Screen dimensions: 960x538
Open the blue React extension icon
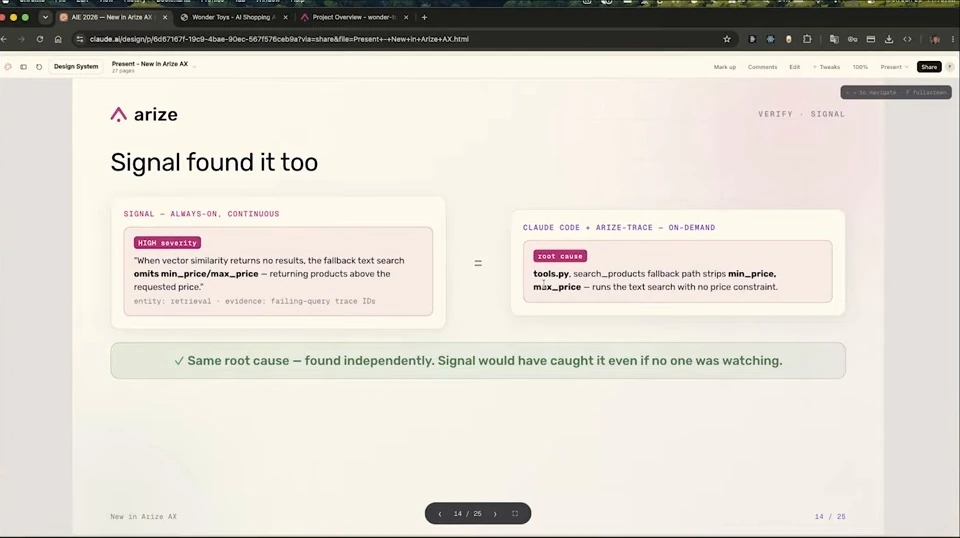(x=770, y=39)
